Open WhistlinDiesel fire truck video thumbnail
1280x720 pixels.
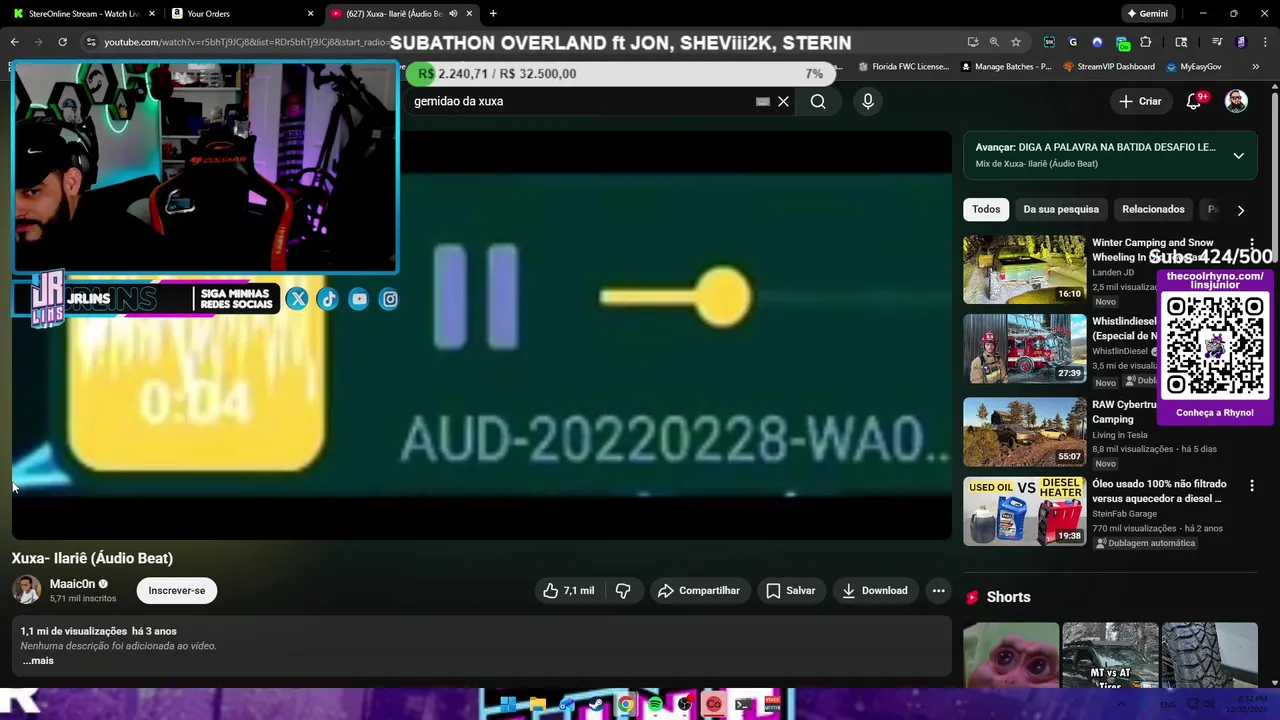[1024, 348]
